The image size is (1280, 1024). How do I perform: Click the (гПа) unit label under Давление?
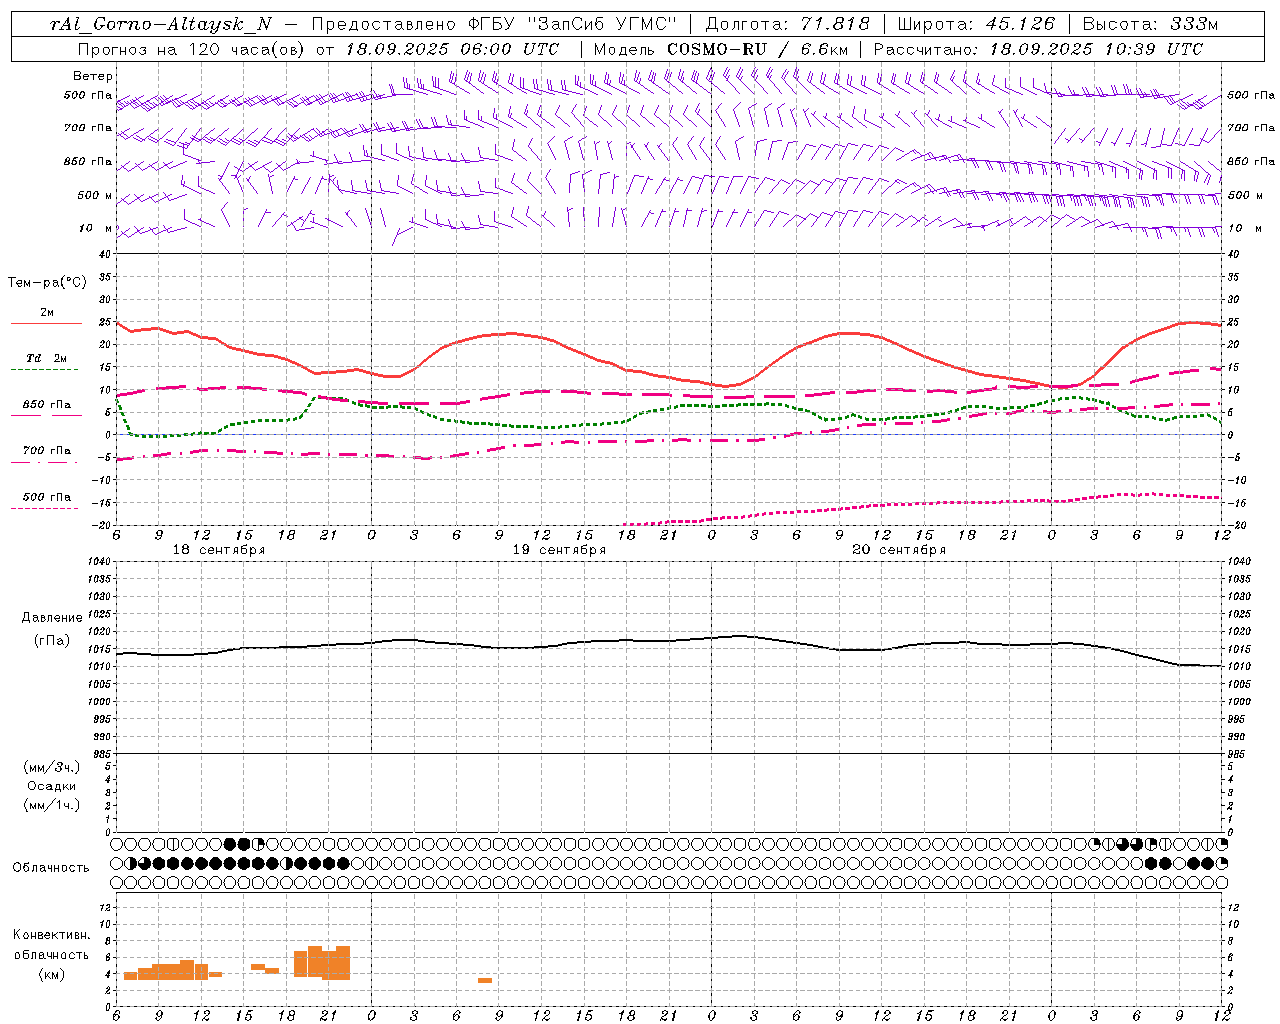[x=52, y=640]
